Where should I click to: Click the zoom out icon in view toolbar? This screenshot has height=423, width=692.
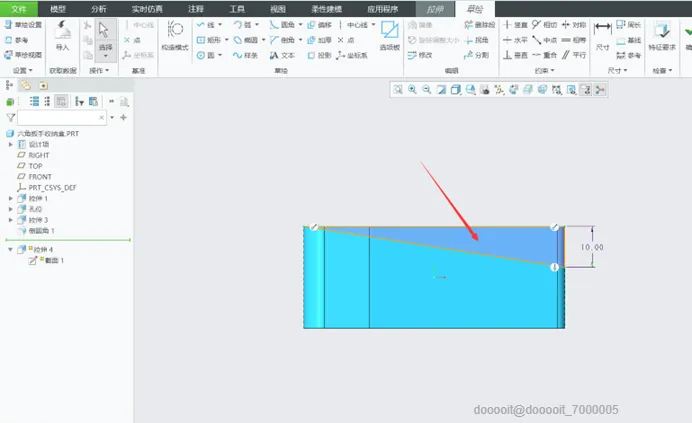point(427,90)
